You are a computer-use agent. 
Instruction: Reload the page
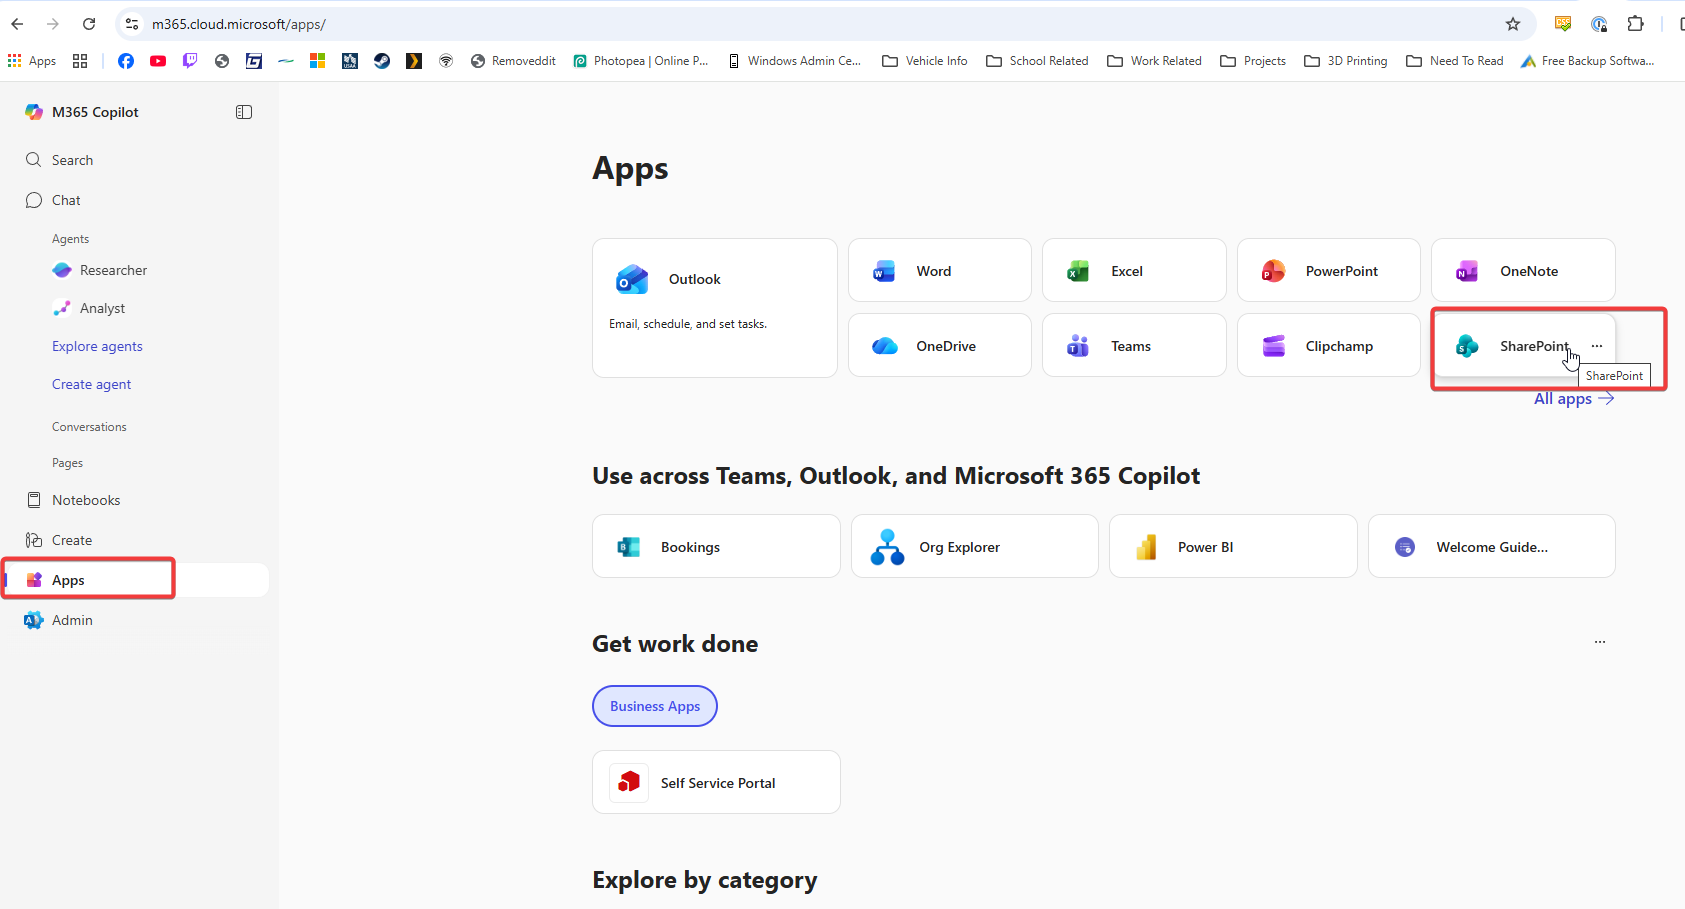point(89,24)
